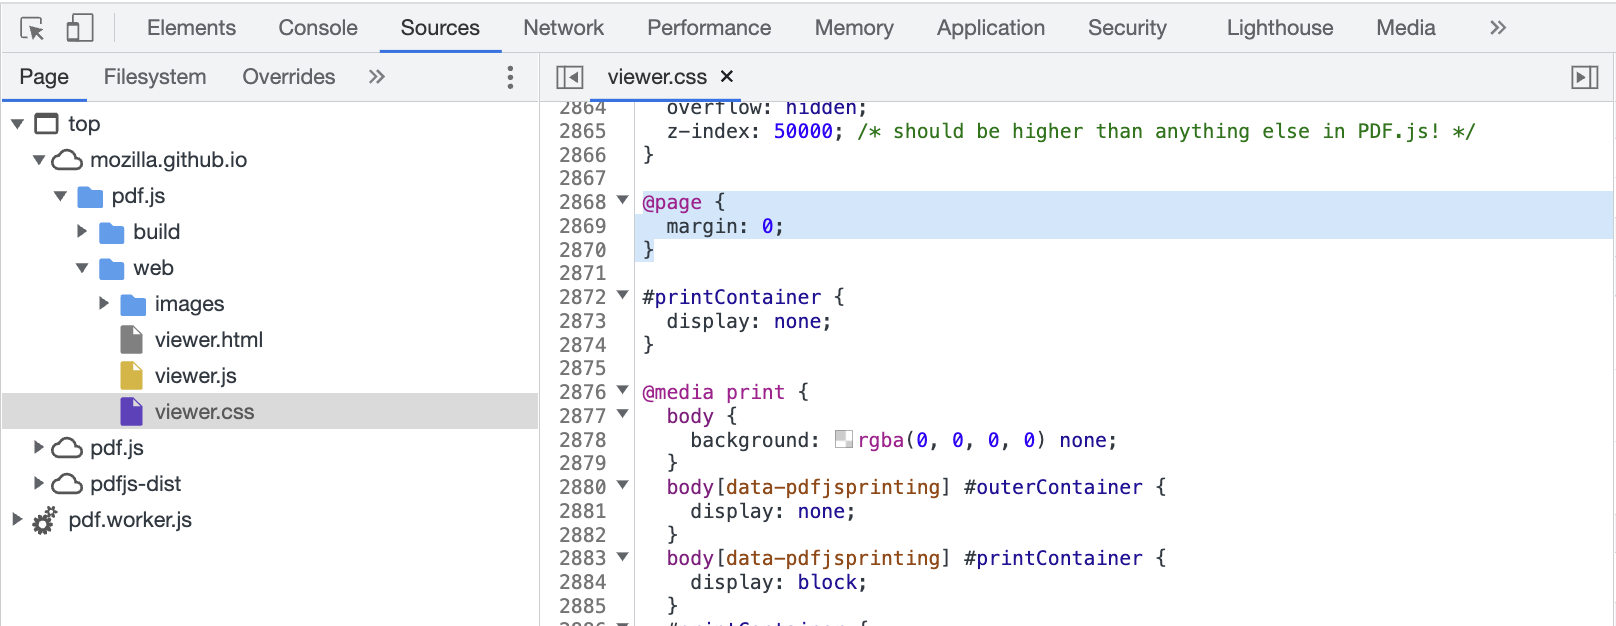The image size is (1616, 626).
Task: Switch to the Elements tab
Action: click(191, 28)
